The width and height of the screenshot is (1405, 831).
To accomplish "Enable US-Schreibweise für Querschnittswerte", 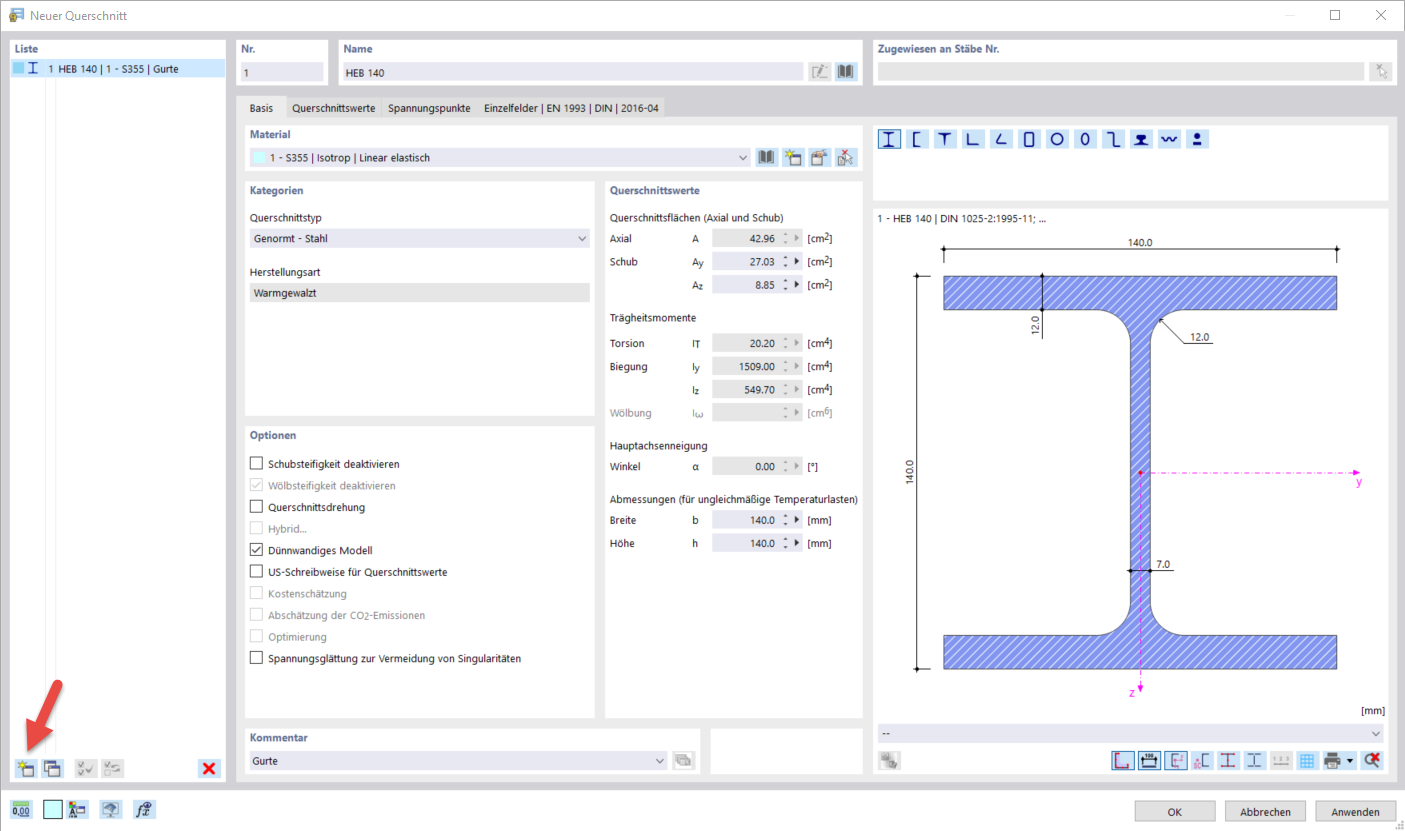I will (257, 572).
